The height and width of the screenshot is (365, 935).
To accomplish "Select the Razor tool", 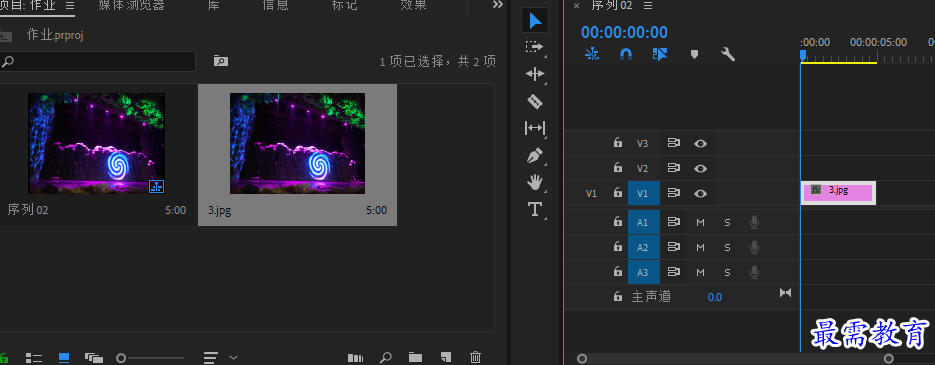I will (x=535, y=101).
